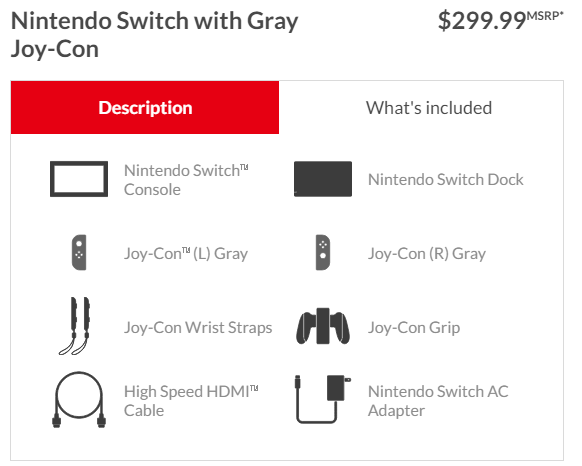The height and width of the screenshot is (466, 582).
Task: Open the What's included tab
Action: click(429, 108)
